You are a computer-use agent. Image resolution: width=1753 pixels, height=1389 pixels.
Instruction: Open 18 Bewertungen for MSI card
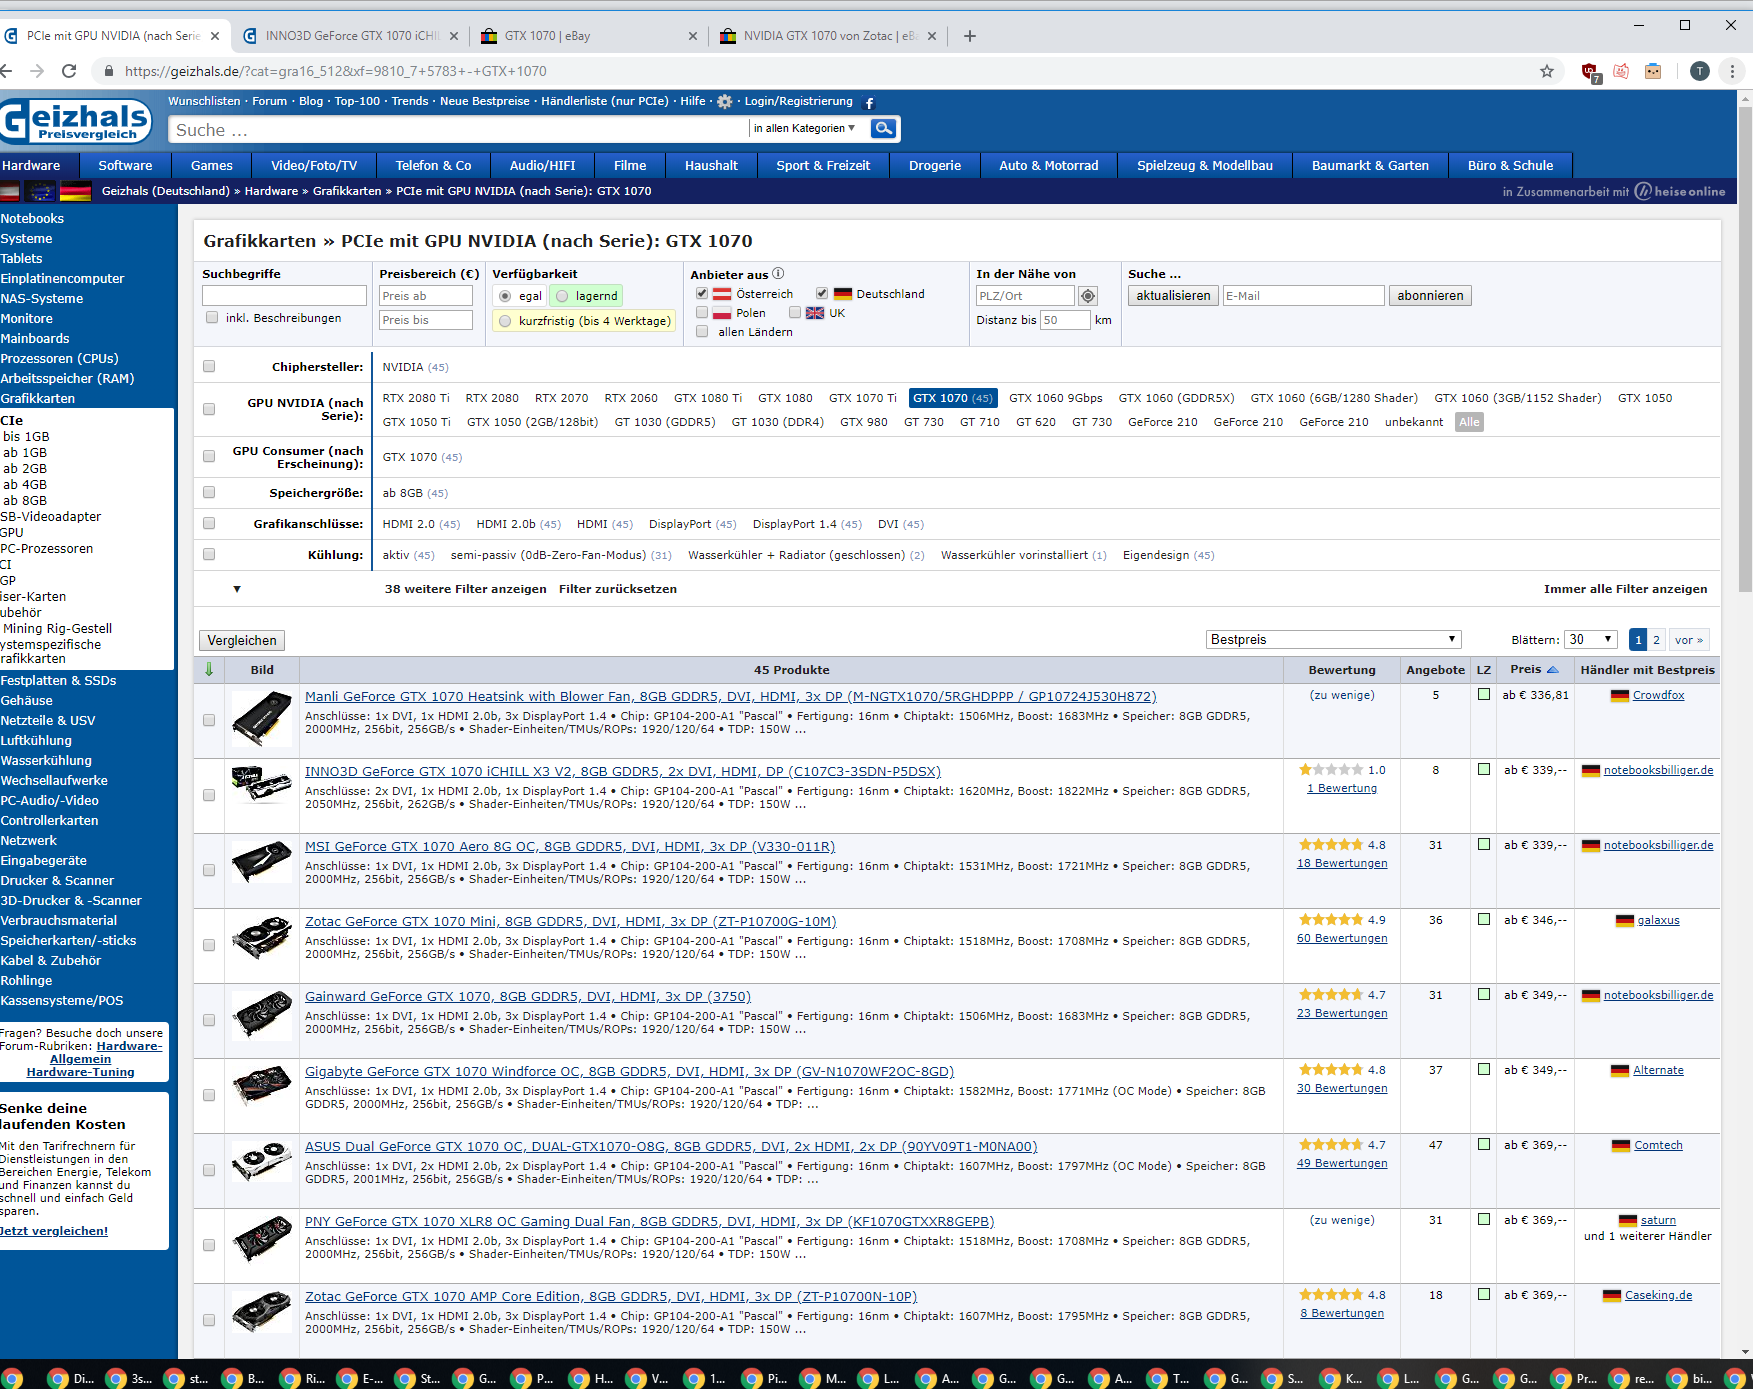1342,863
